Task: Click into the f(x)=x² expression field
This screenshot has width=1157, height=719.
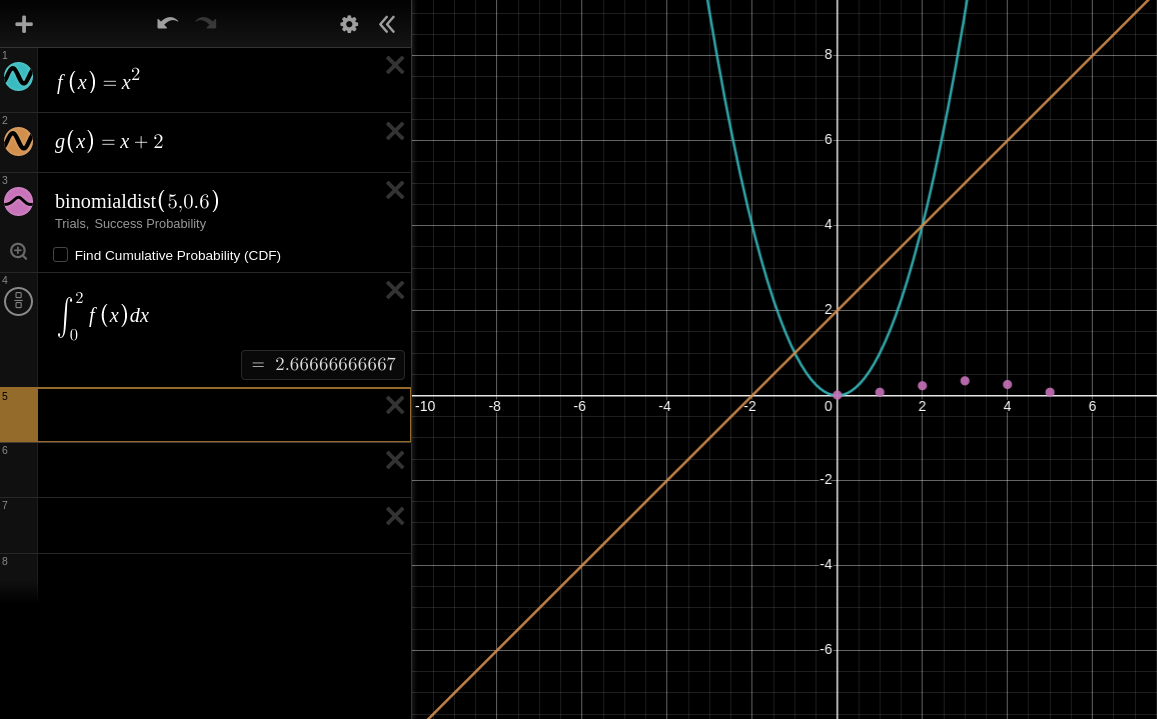Action: coord(200,82)
